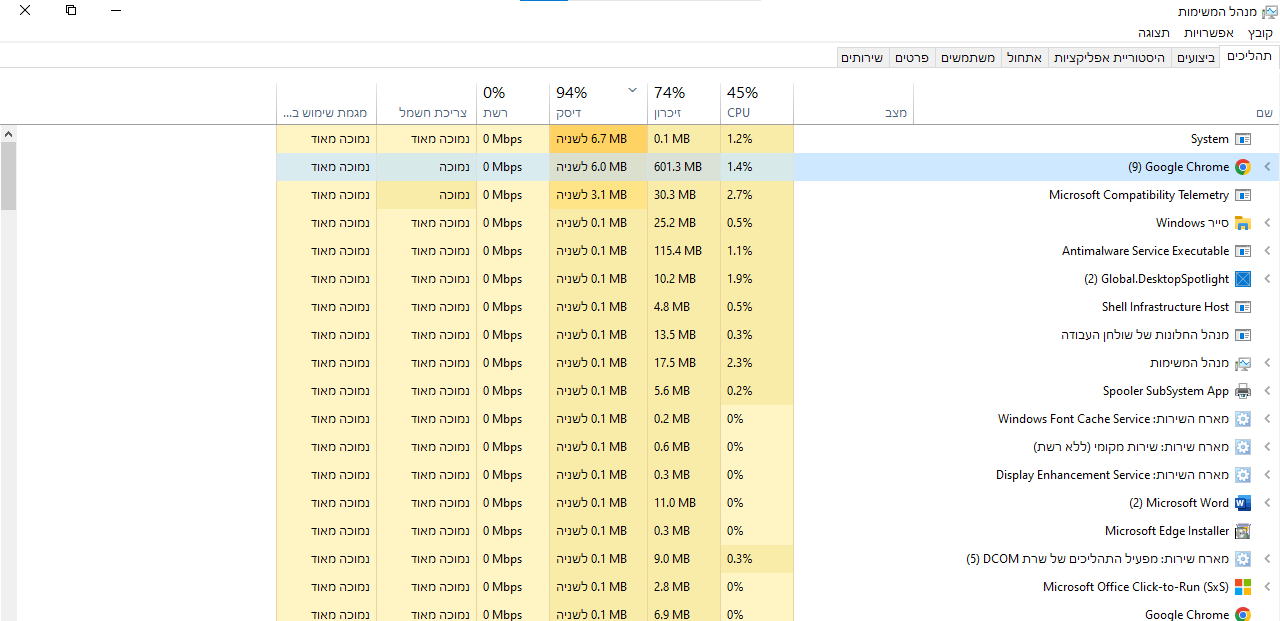
Task: Click the Microsoft Edge Installer icon
Action: pos(1243,531)
